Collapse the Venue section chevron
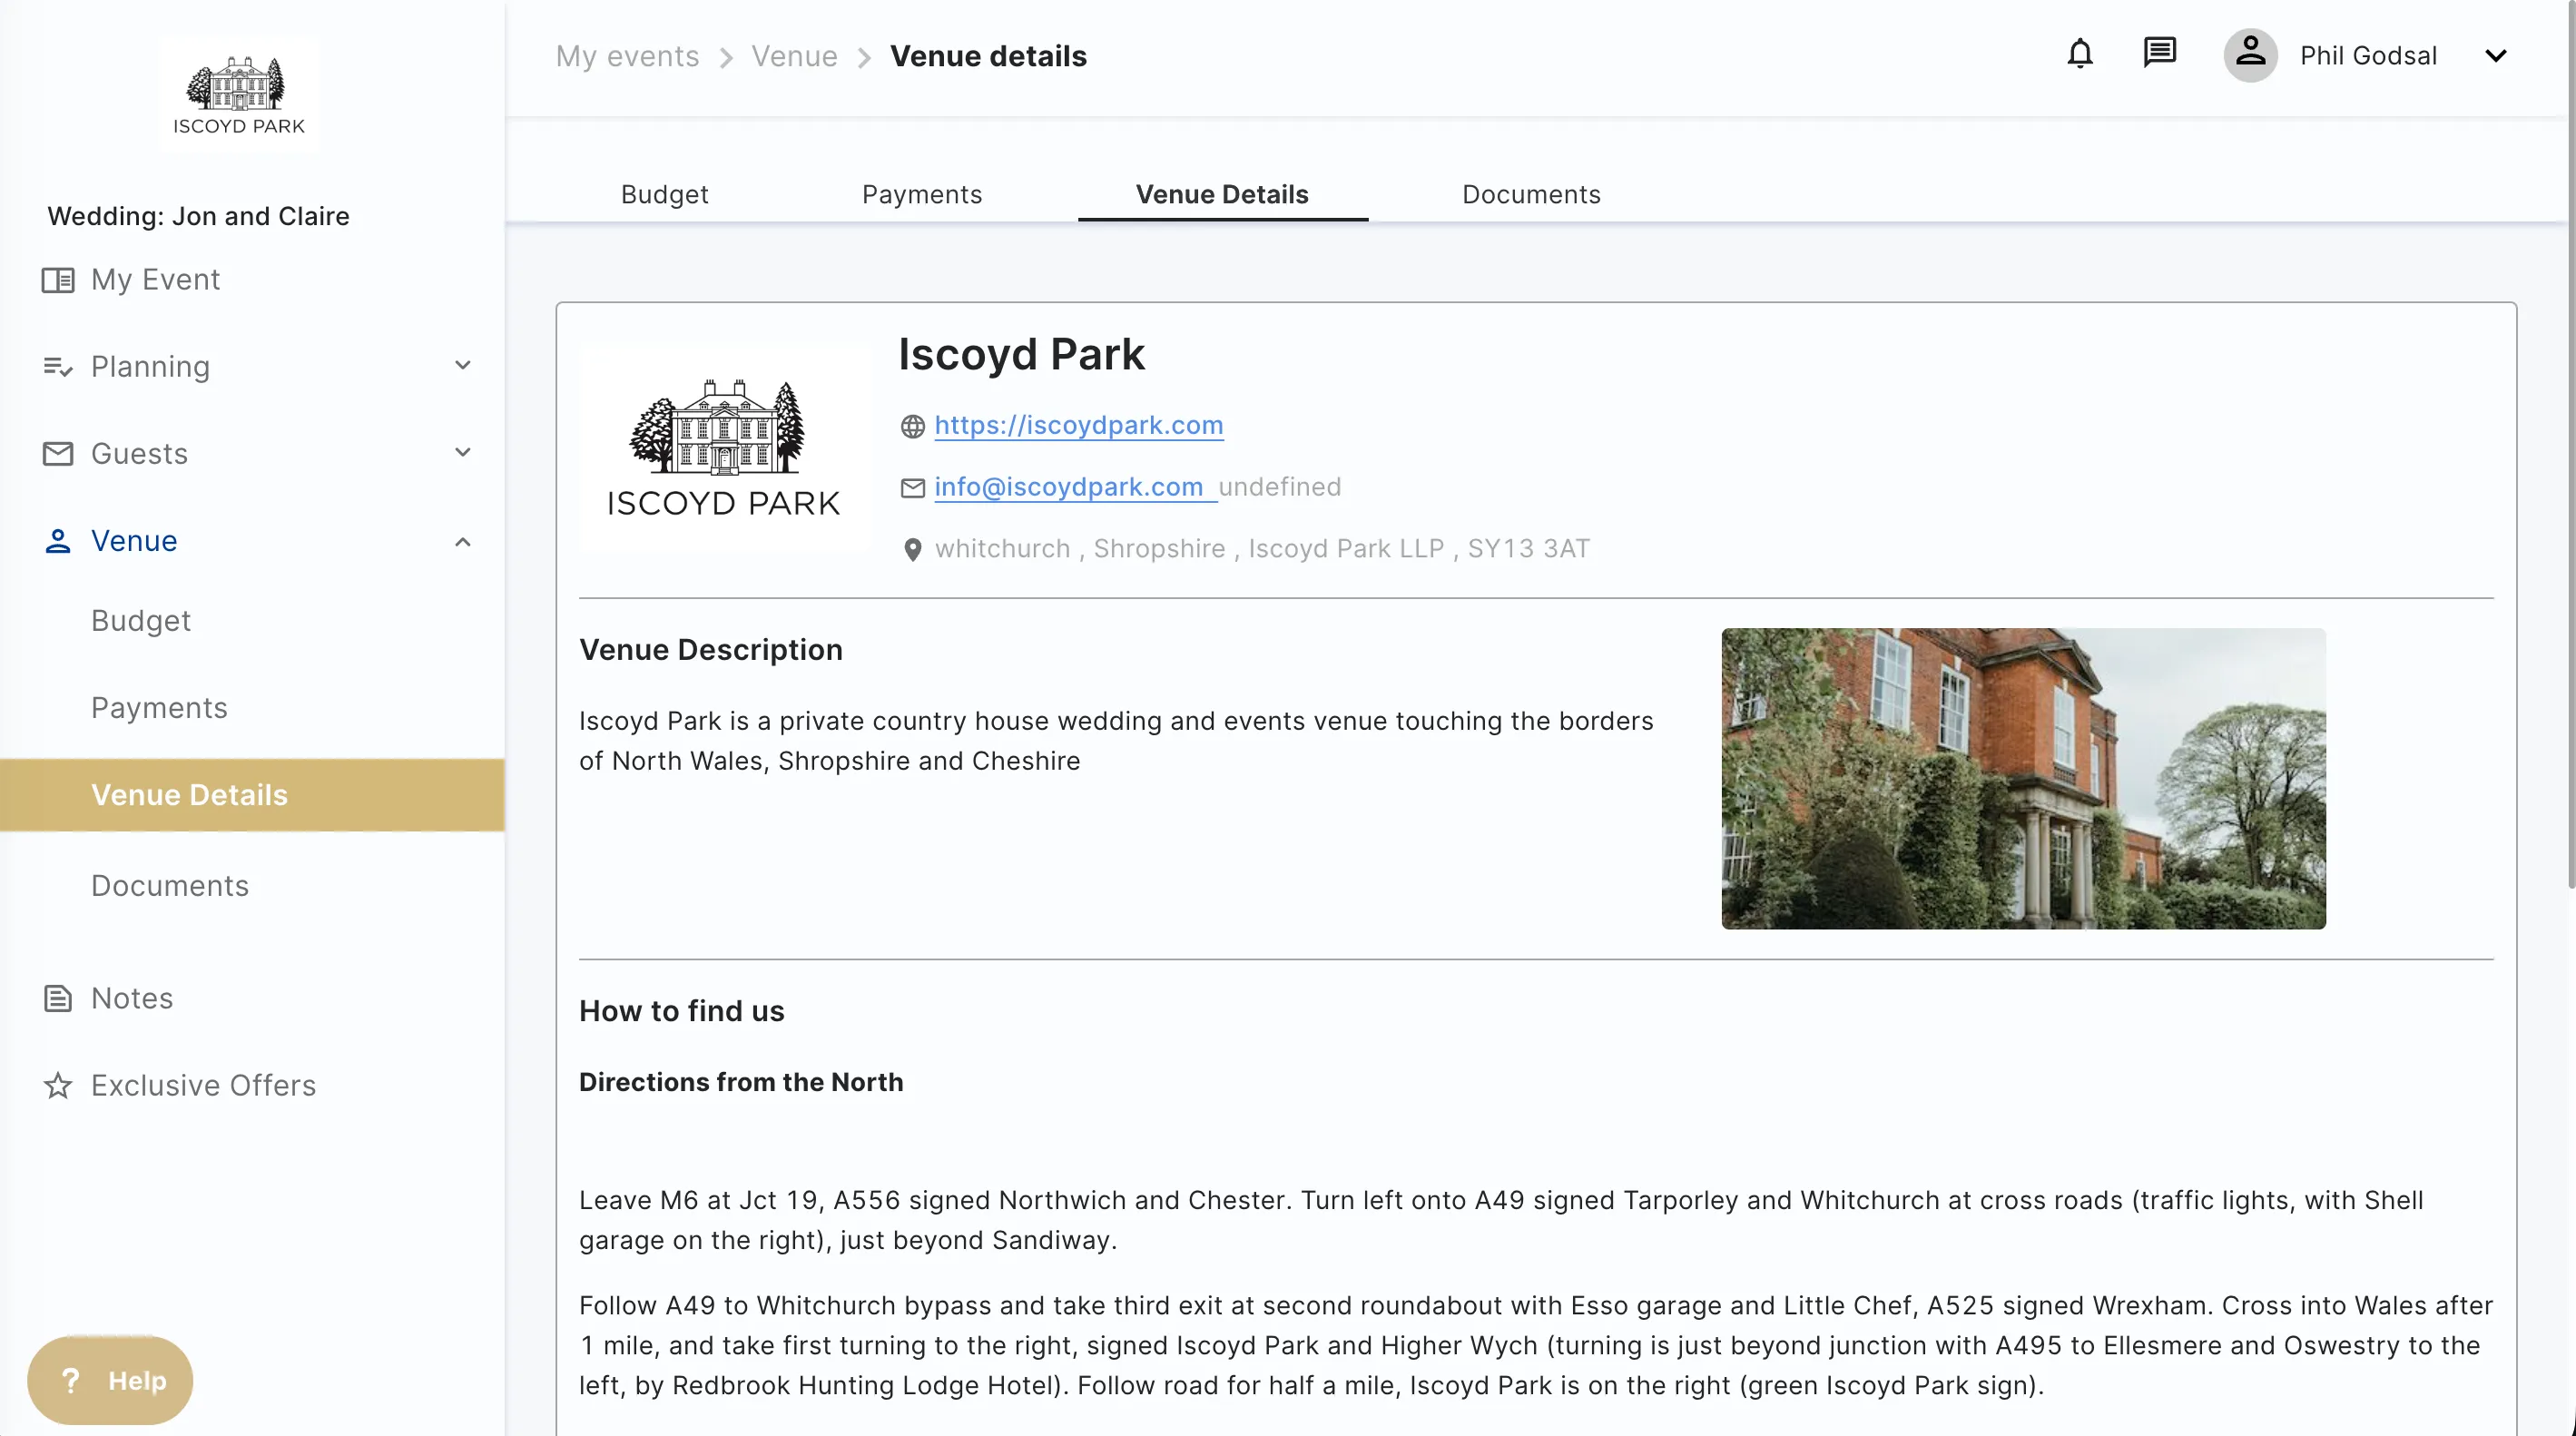 pos(463,541)
